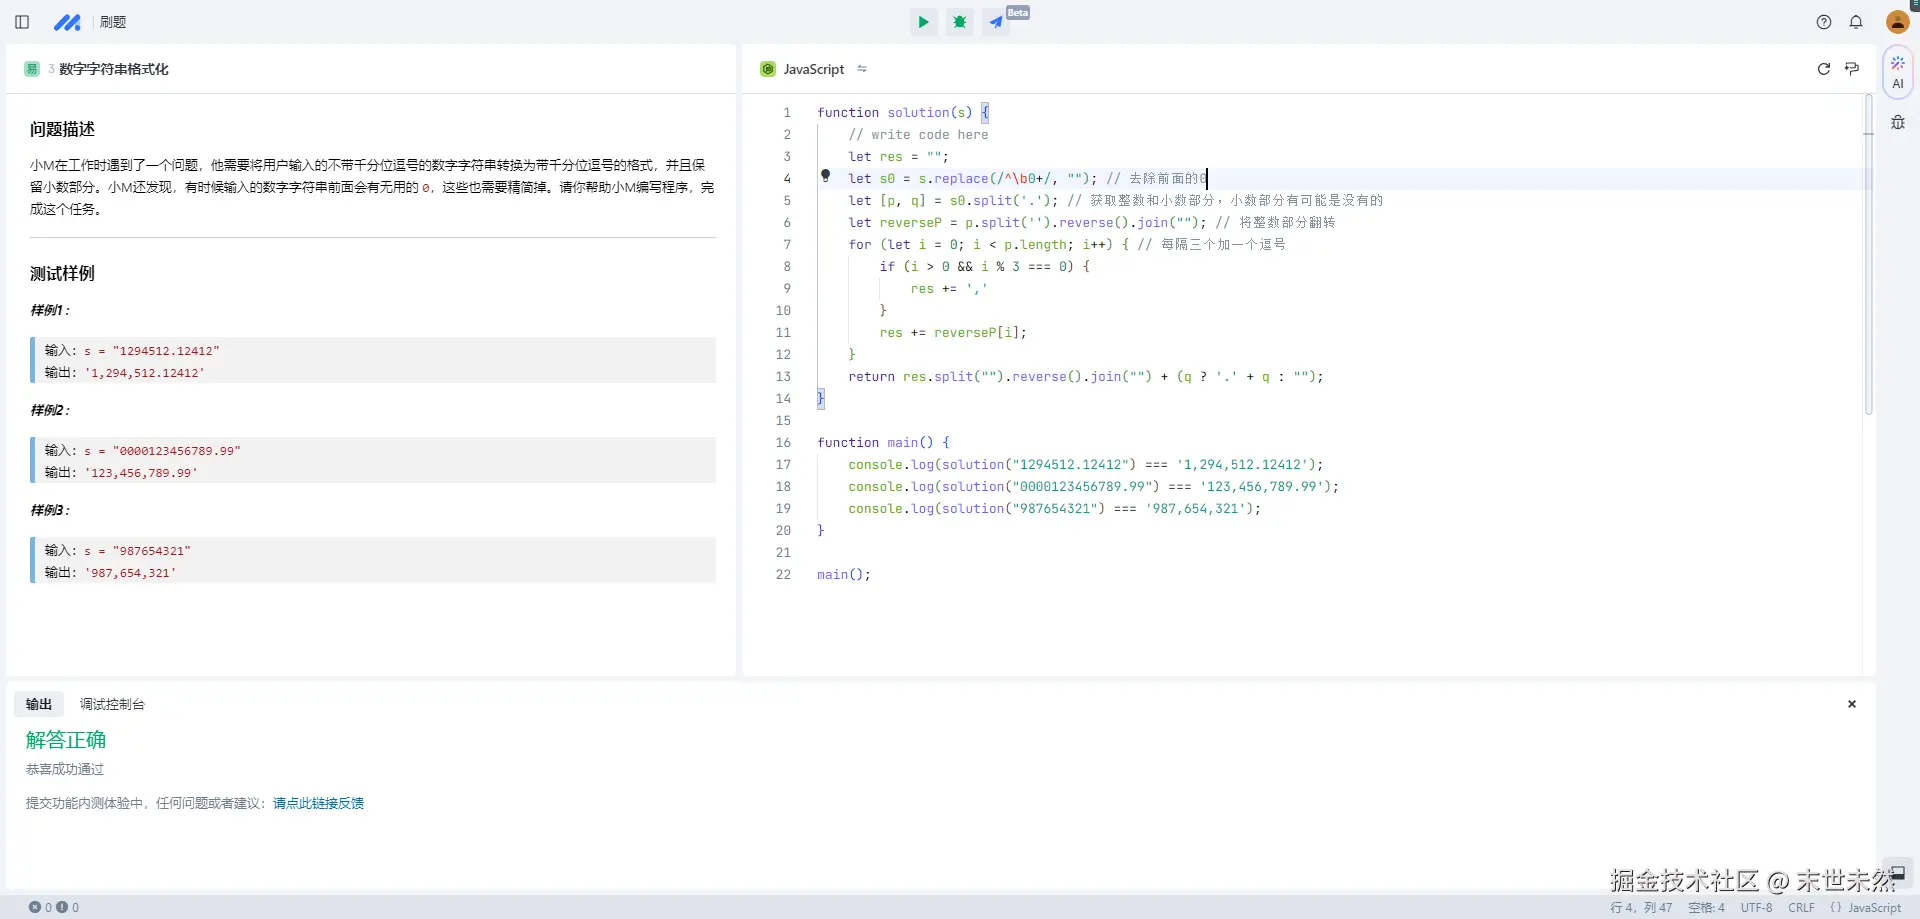Click the lightbulb quick-fix on line 4

click(825, 176)
